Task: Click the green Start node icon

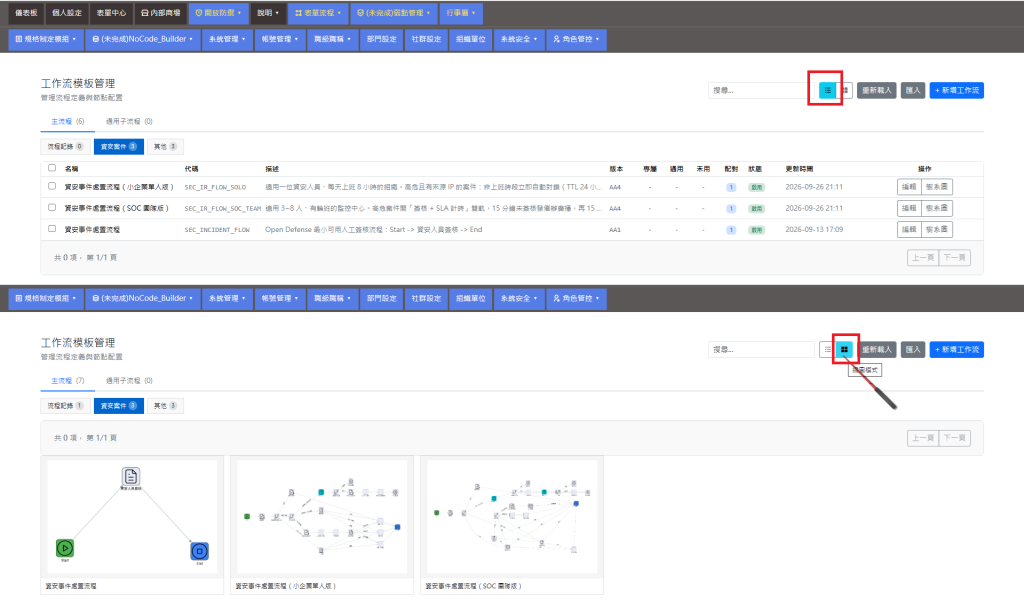Action: click(65, 548)
